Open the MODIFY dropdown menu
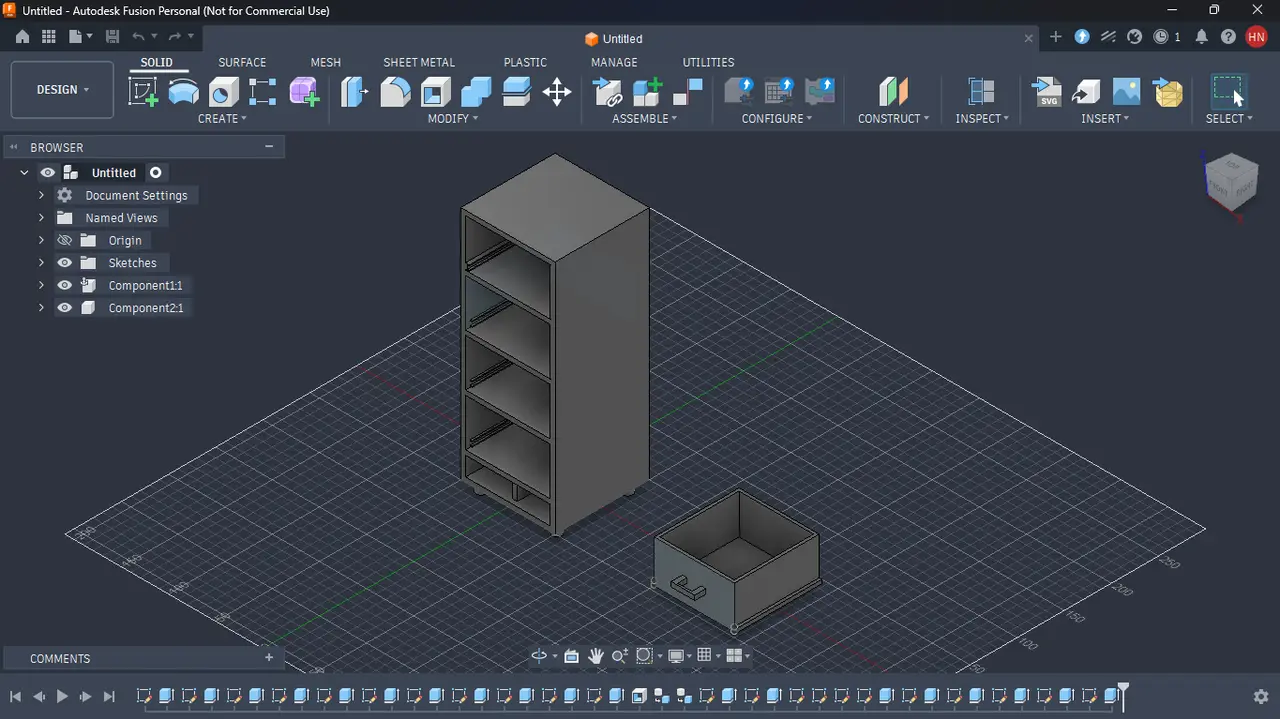The image size is (1280, 719). pyautogui.click(x=453, y=118)
